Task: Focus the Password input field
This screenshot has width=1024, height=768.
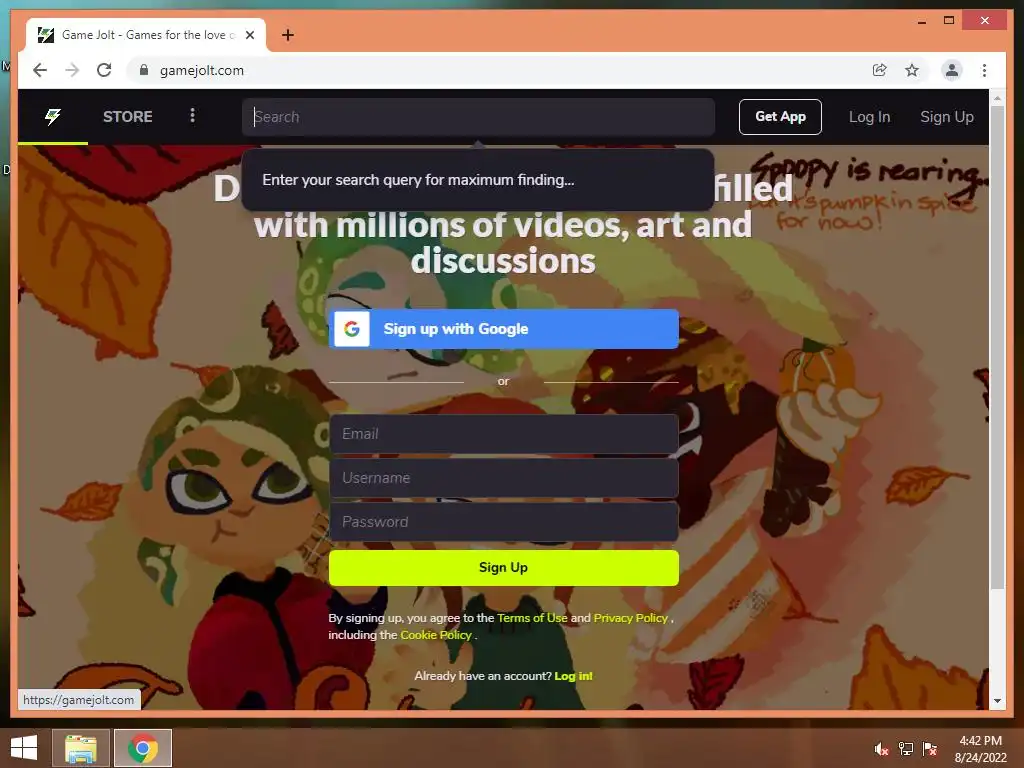Action: click(504, 522)
